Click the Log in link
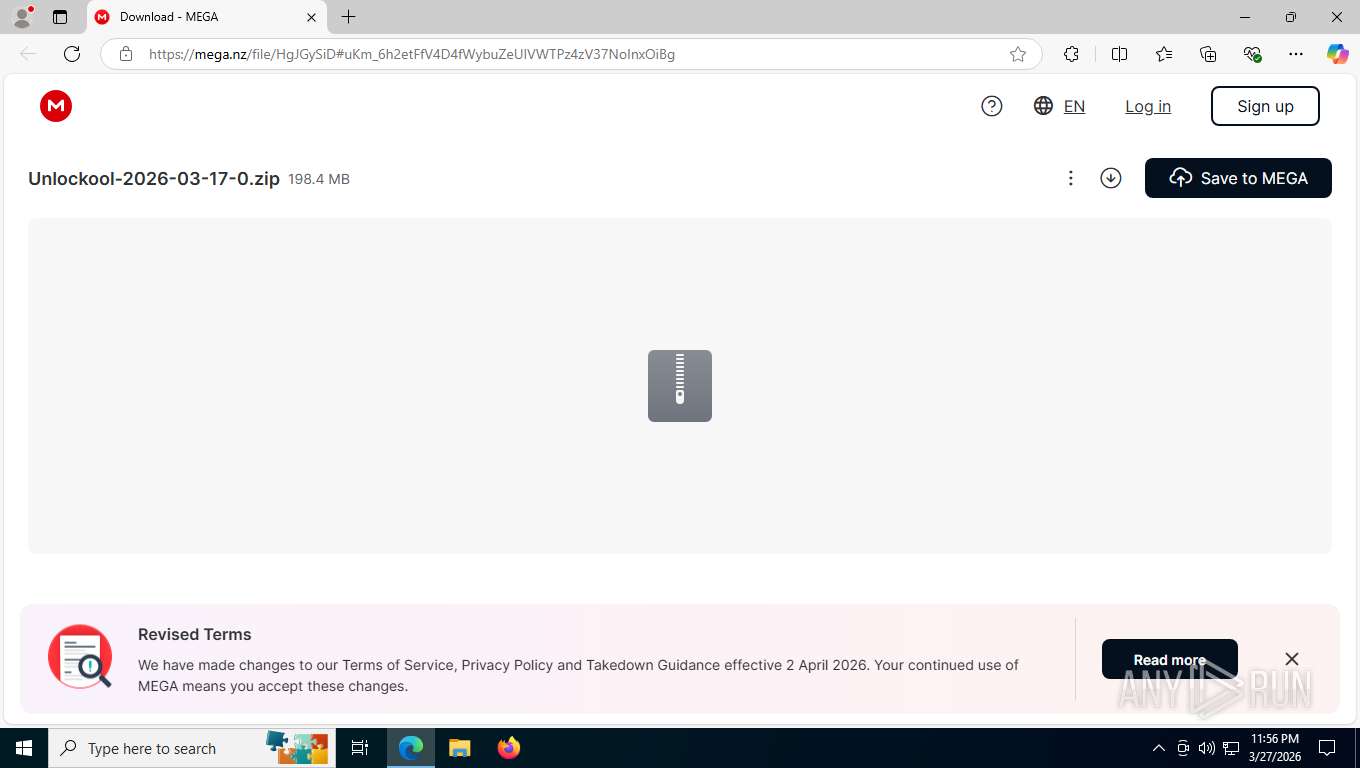 pyautogui.click(x=1148, y=106)
